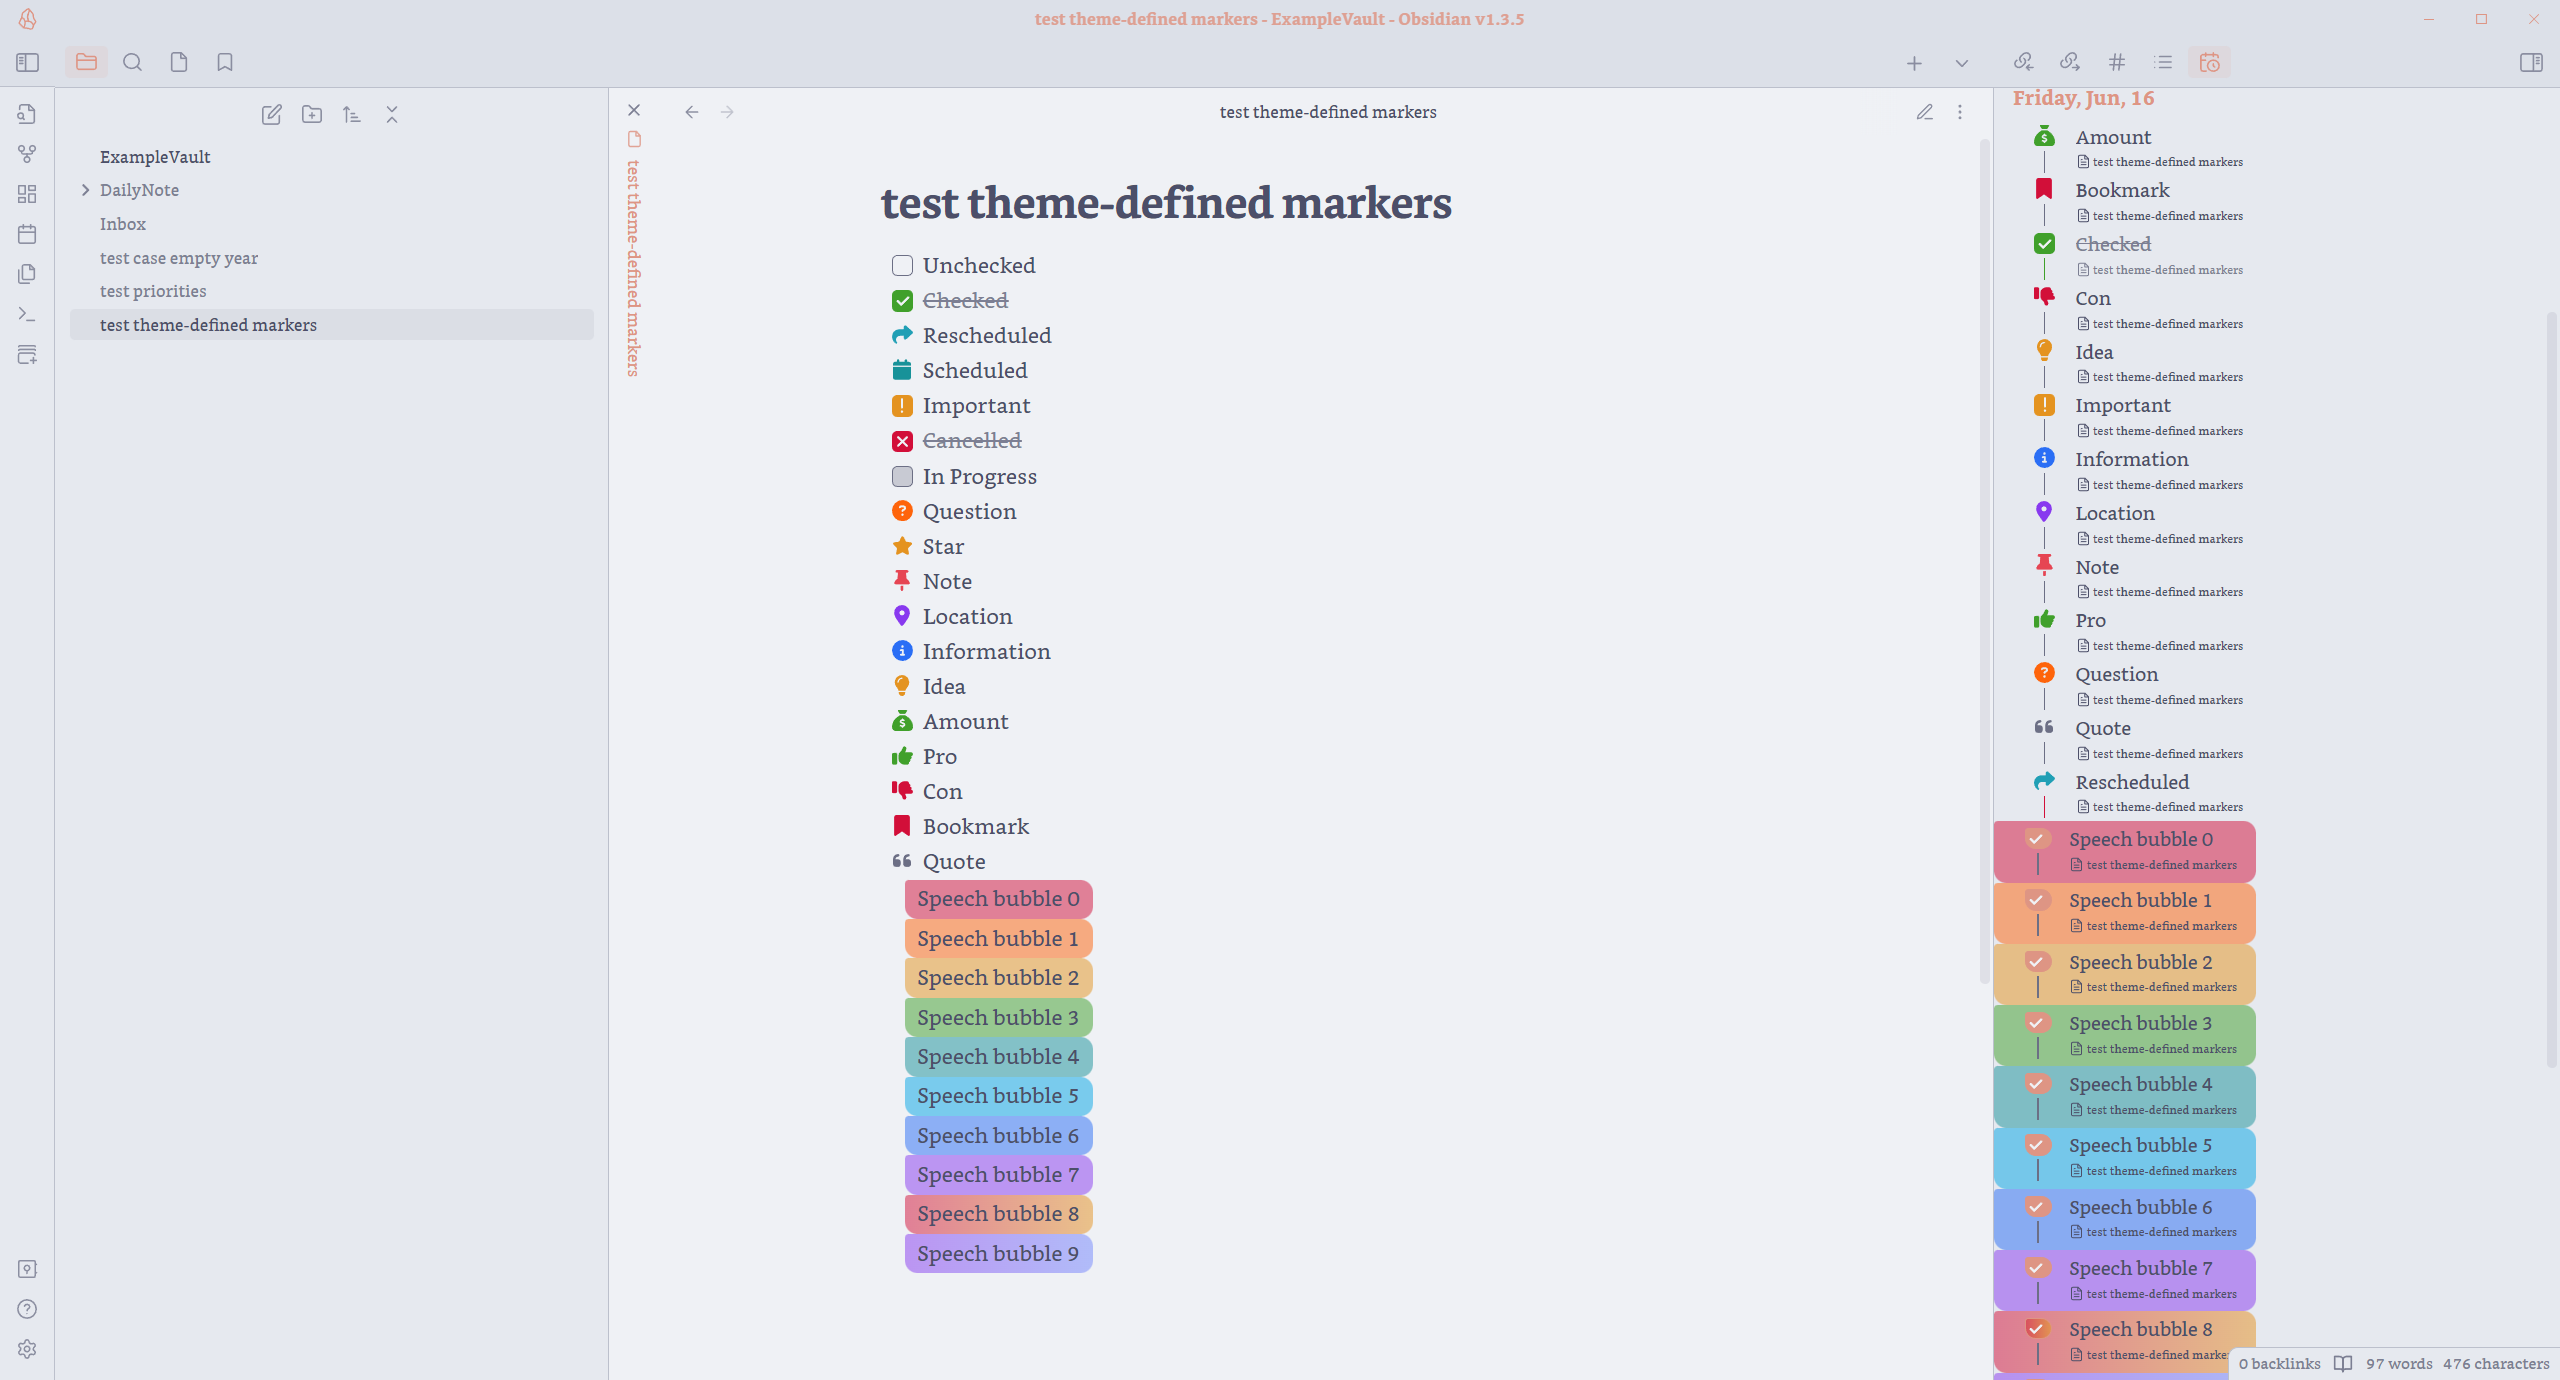Open the test theme-defined markers link under Amount
The width and height of the screenshot is (2560, 1380).
(x=2165, y=161)
